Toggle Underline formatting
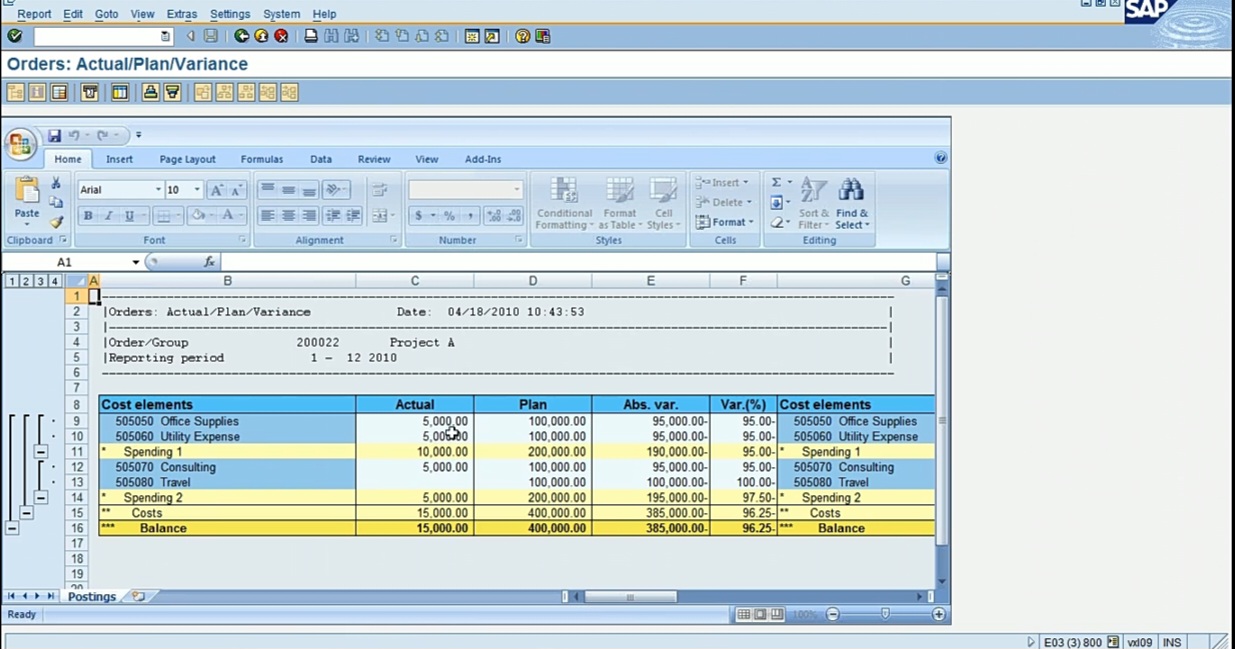1235x649 pixels. pos(129,216)
